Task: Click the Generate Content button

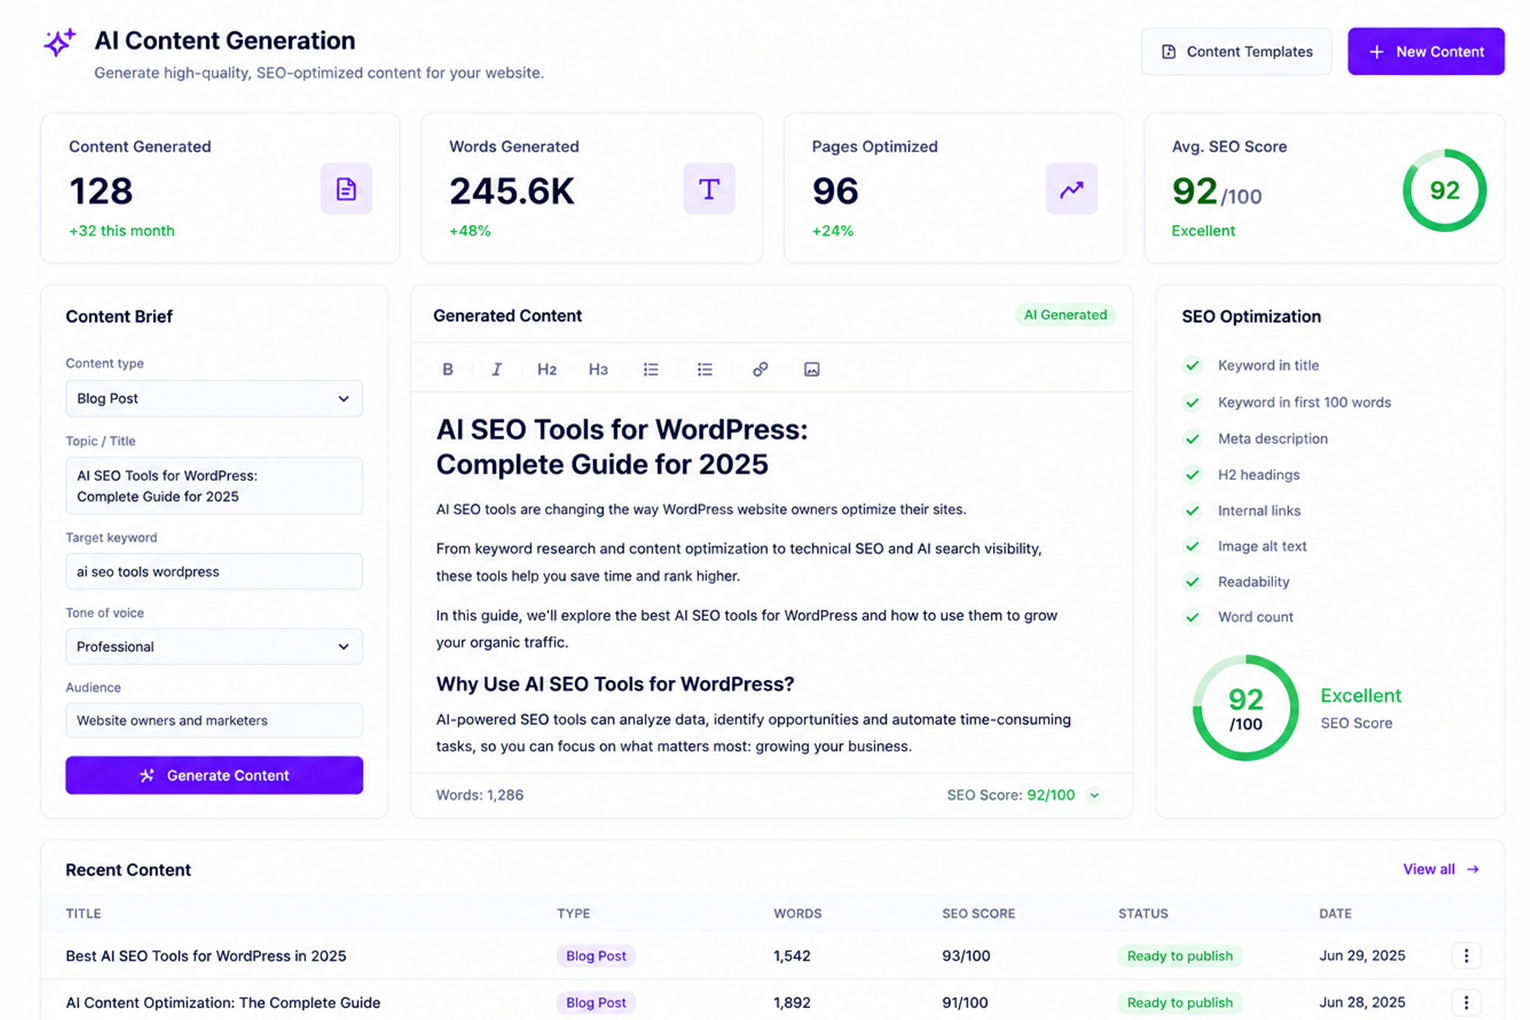Action: click(214, 775)
